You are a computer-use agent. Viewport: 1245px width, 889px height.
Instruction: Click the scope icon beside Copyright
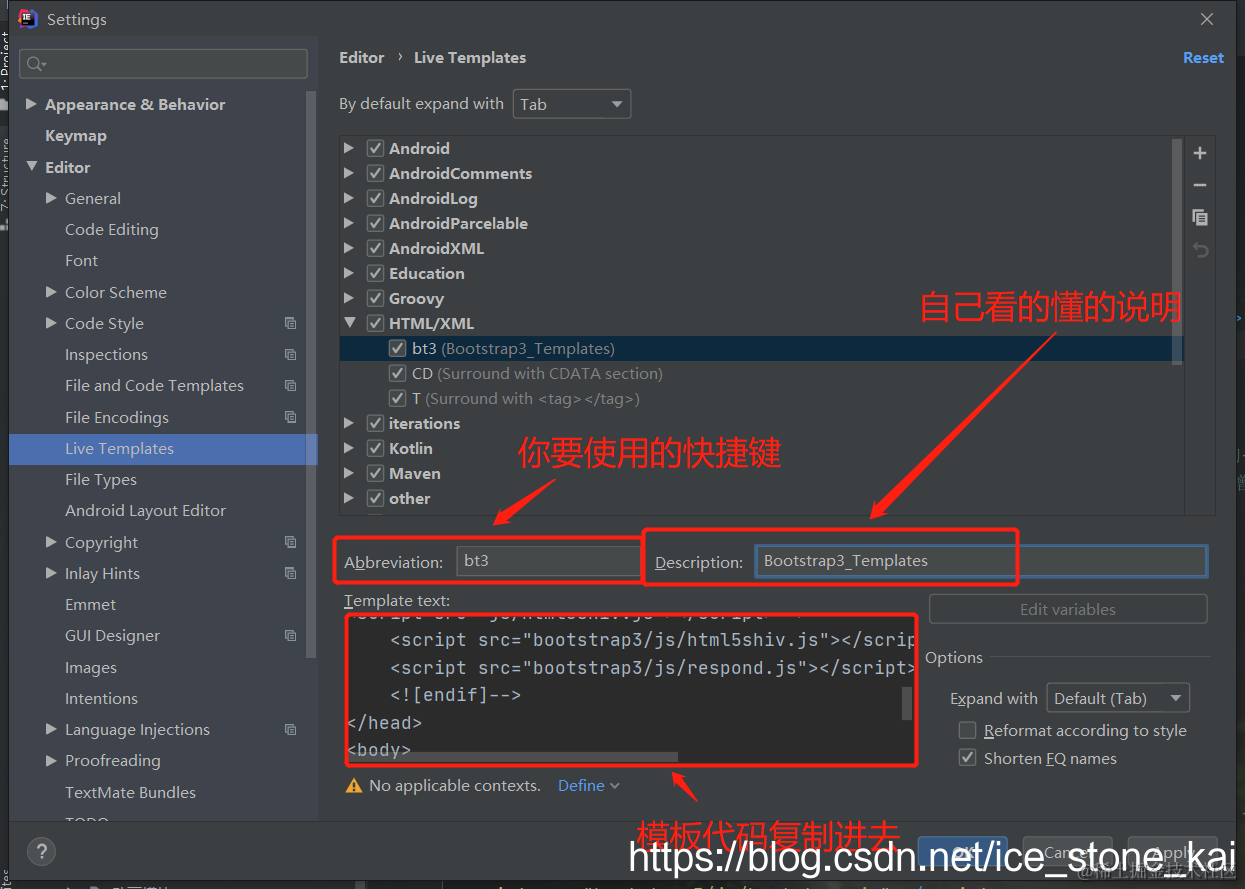[x=290, y=542]
